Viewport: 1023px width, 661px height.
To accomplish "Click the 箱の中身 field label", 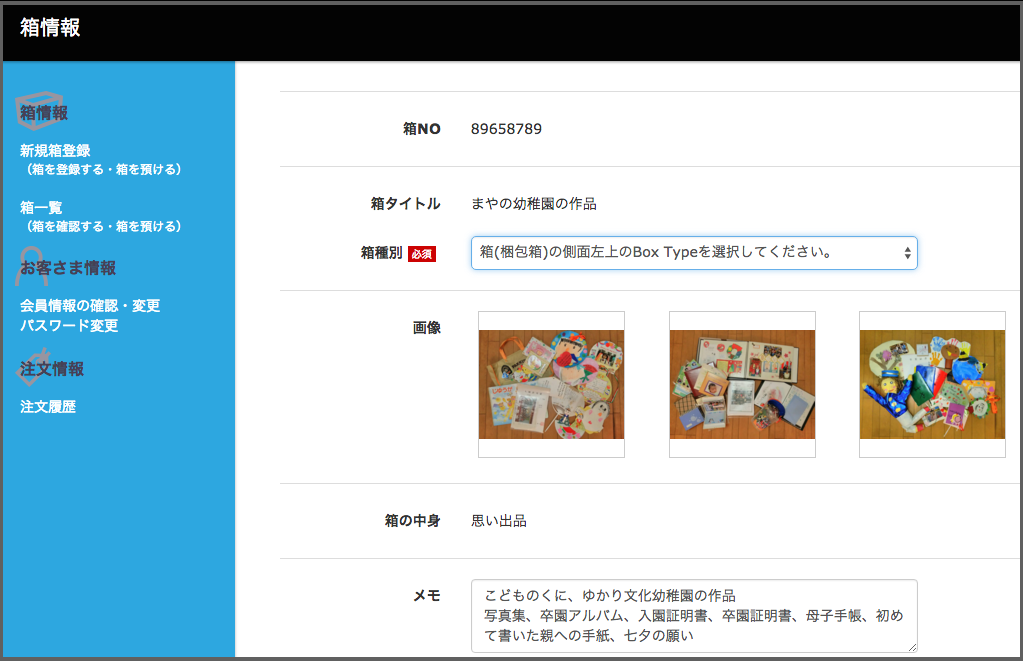I will [412, 521].
